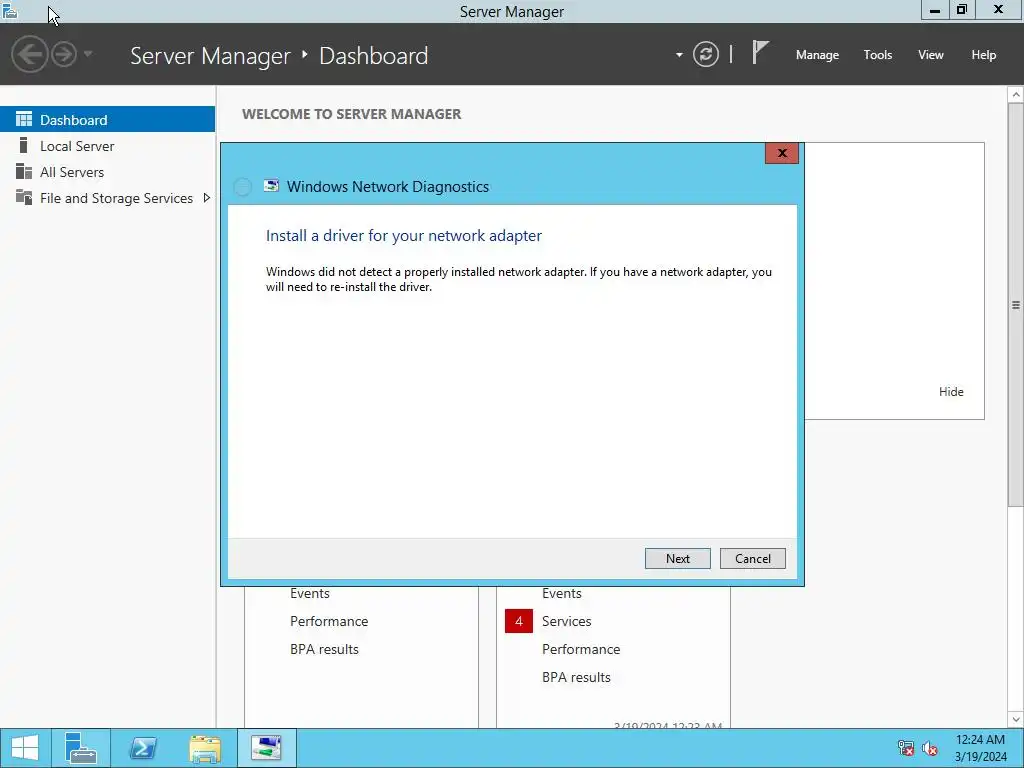Open the Help menu
Viewport: 1024px width, 768px height.
point(984,55)
